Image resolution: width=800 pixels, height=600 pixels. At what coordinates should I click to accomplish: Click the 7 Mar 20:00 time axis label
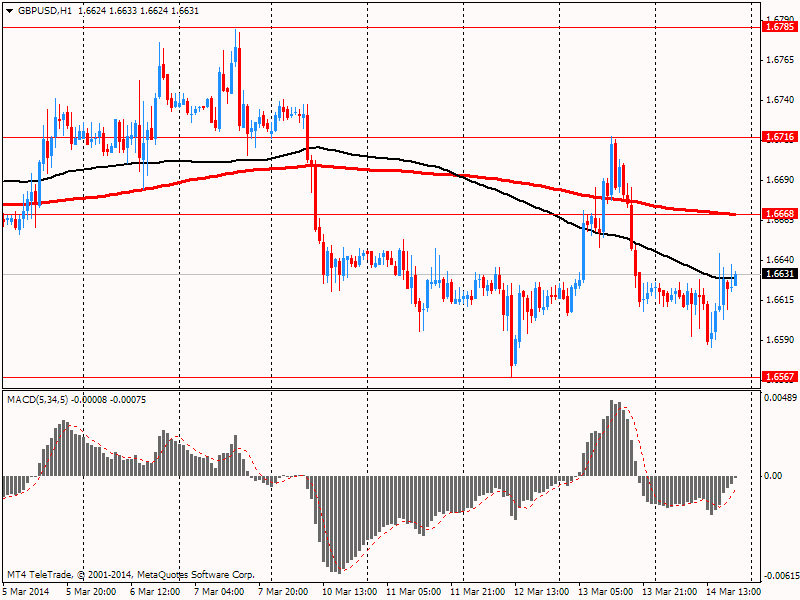coord(284,591)
